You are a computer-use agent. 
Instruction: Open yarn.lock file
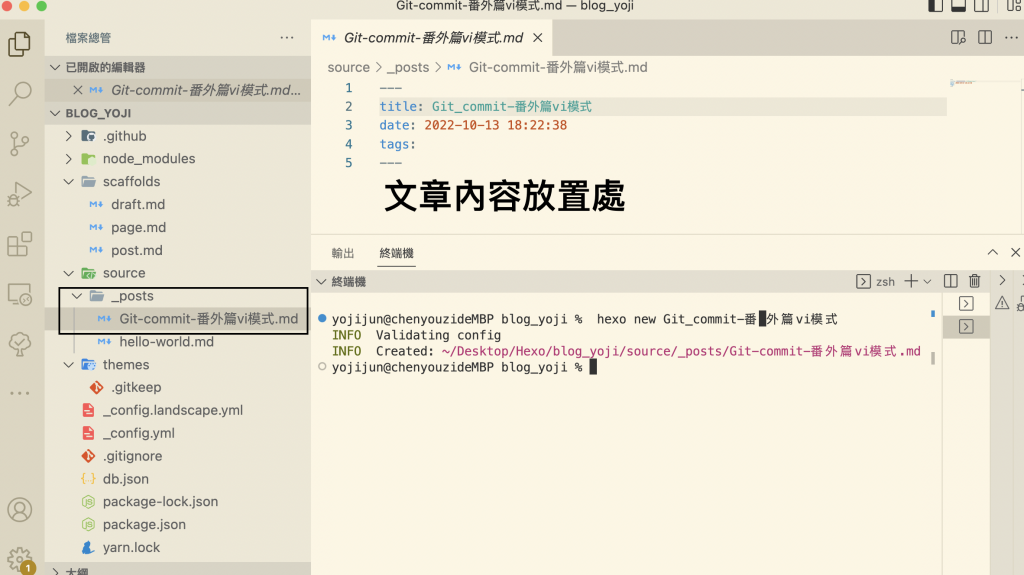click(x=131, y=548)
